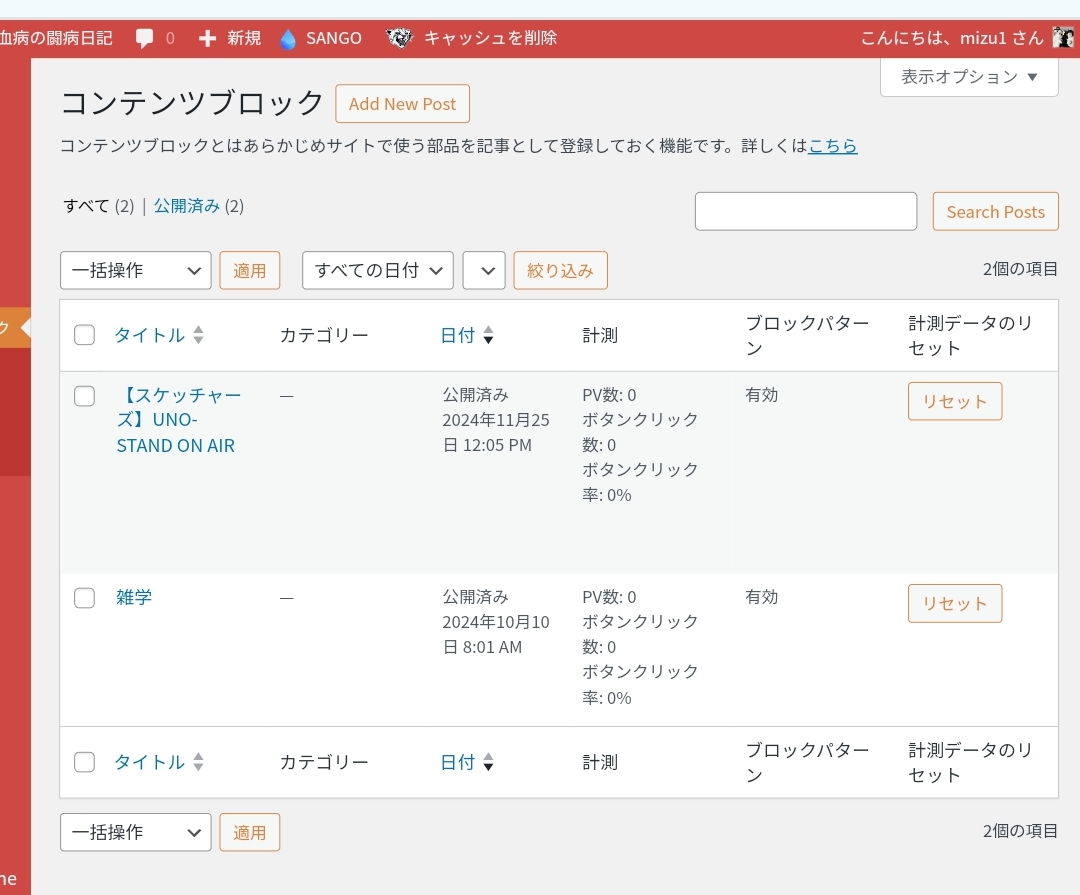Image resolution: width=1080 pixels, height=895 pixels.
Task: Click the top 2個の項目 item count
Action: pyautogui.click(x=1020, y=269)
